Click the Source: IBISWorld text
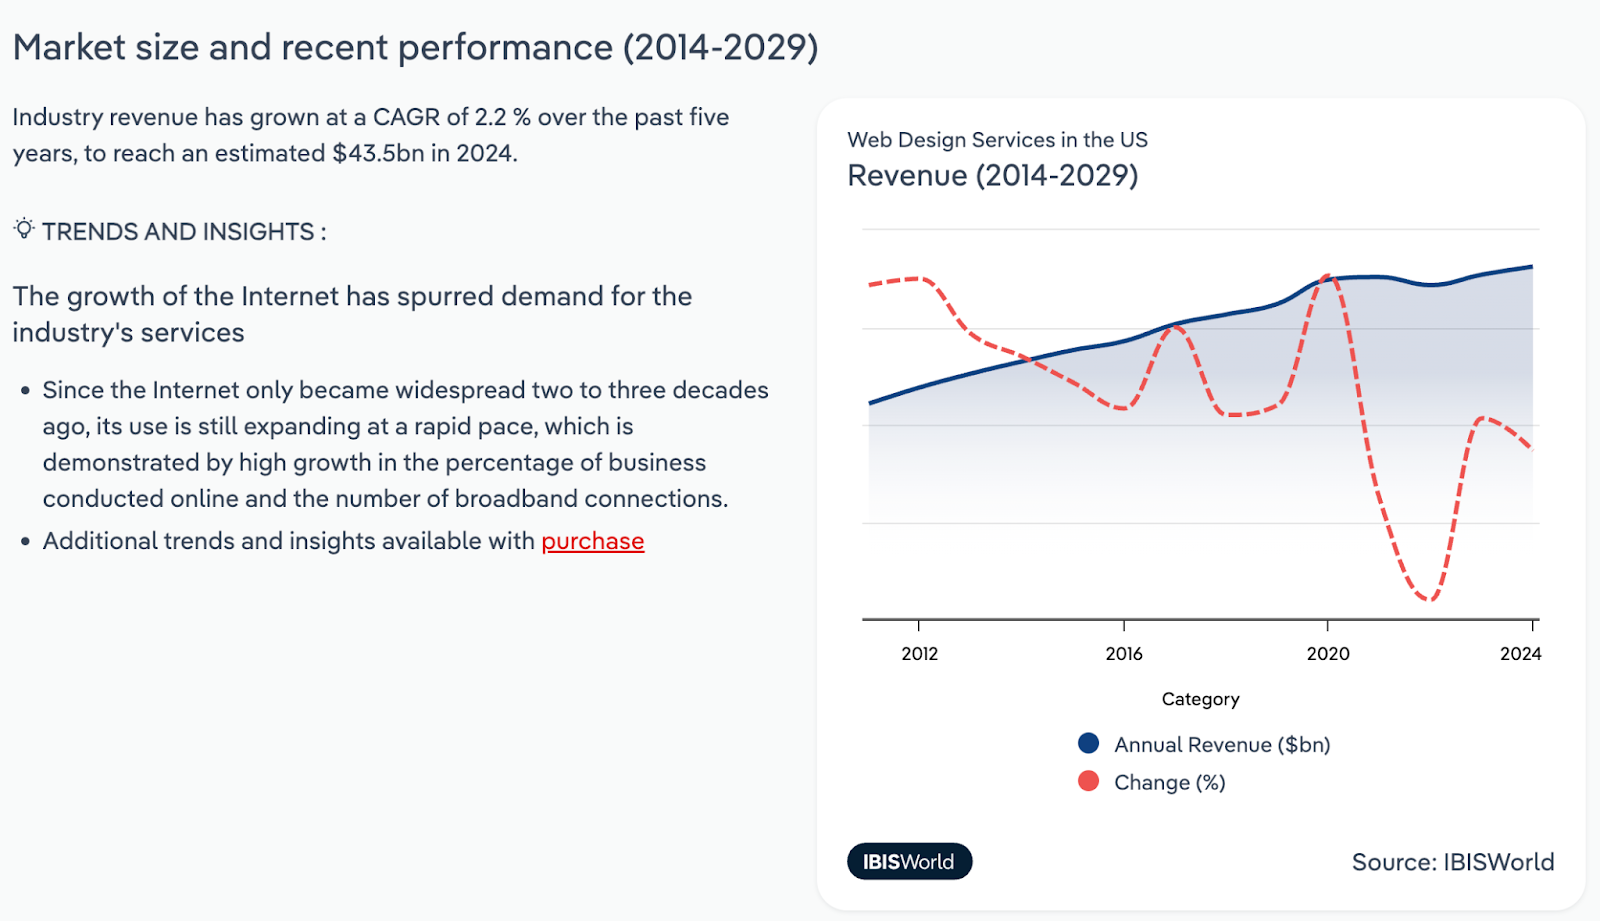The height and width of the screenshot is (921, 1600). 1452,862
